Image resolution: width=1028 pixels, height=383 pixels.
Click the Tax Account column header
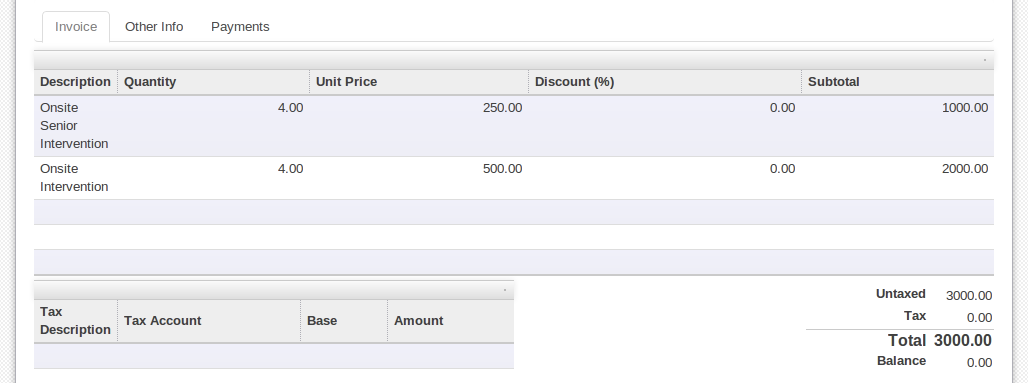[x=209, y=321]
